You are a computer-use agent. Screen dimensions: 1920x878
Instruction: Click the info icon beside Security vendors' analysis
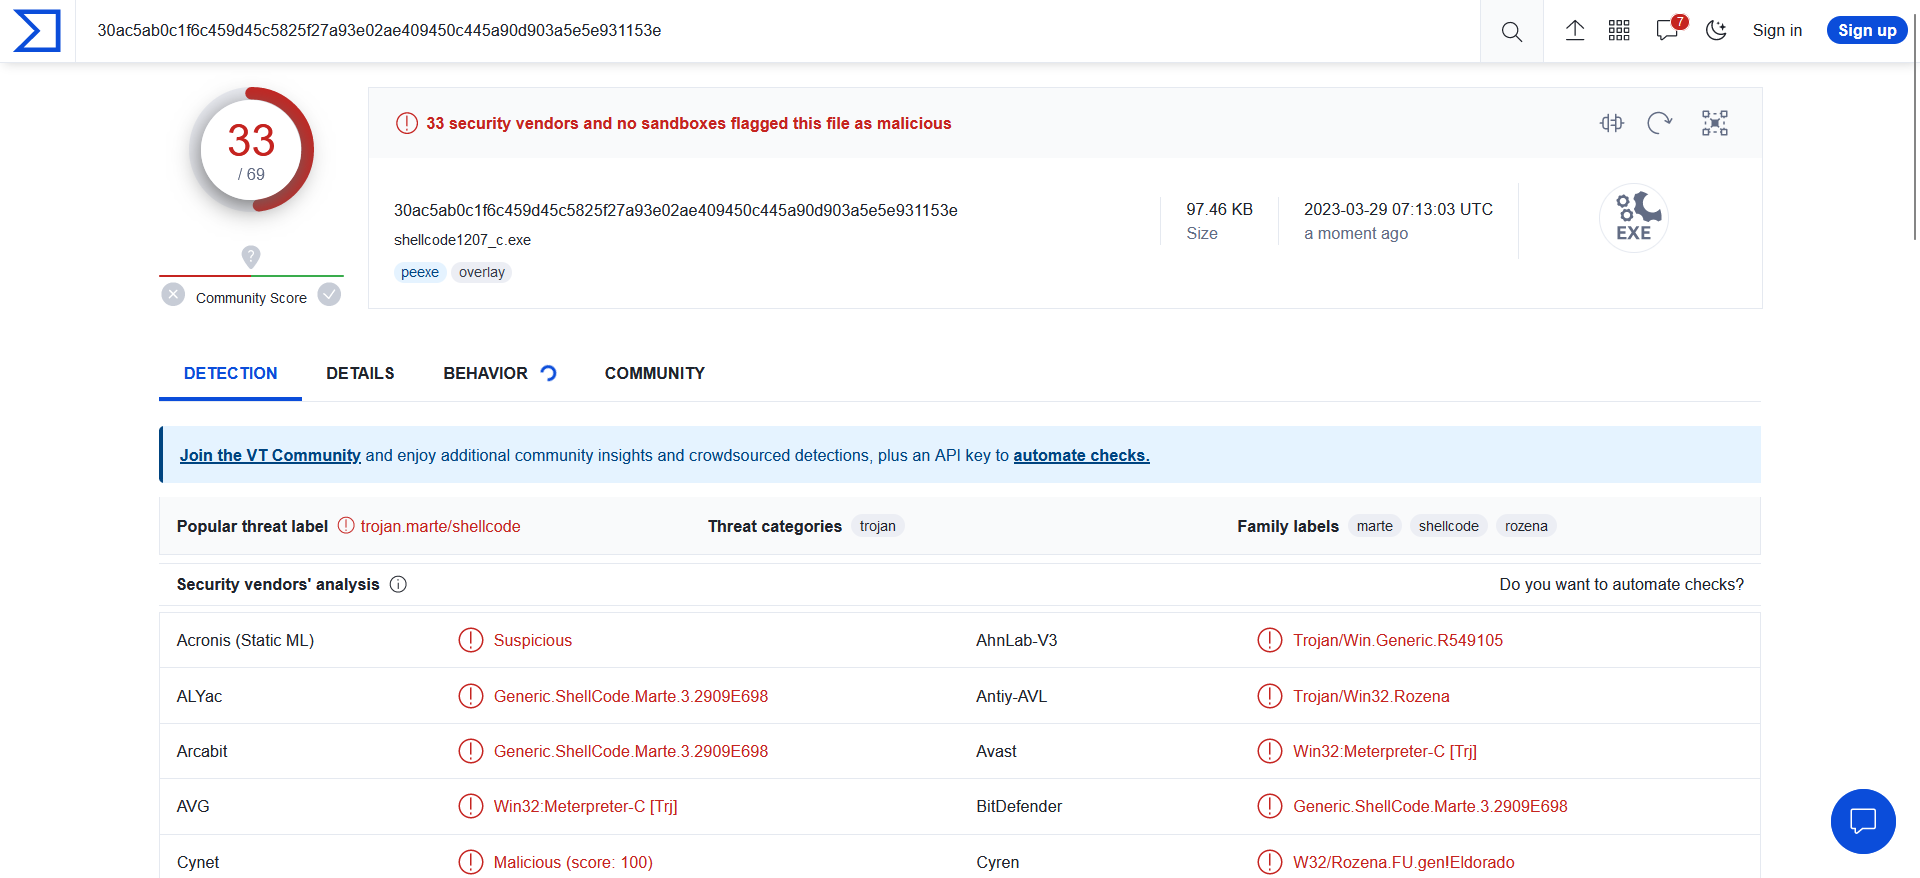click(398, 584)
